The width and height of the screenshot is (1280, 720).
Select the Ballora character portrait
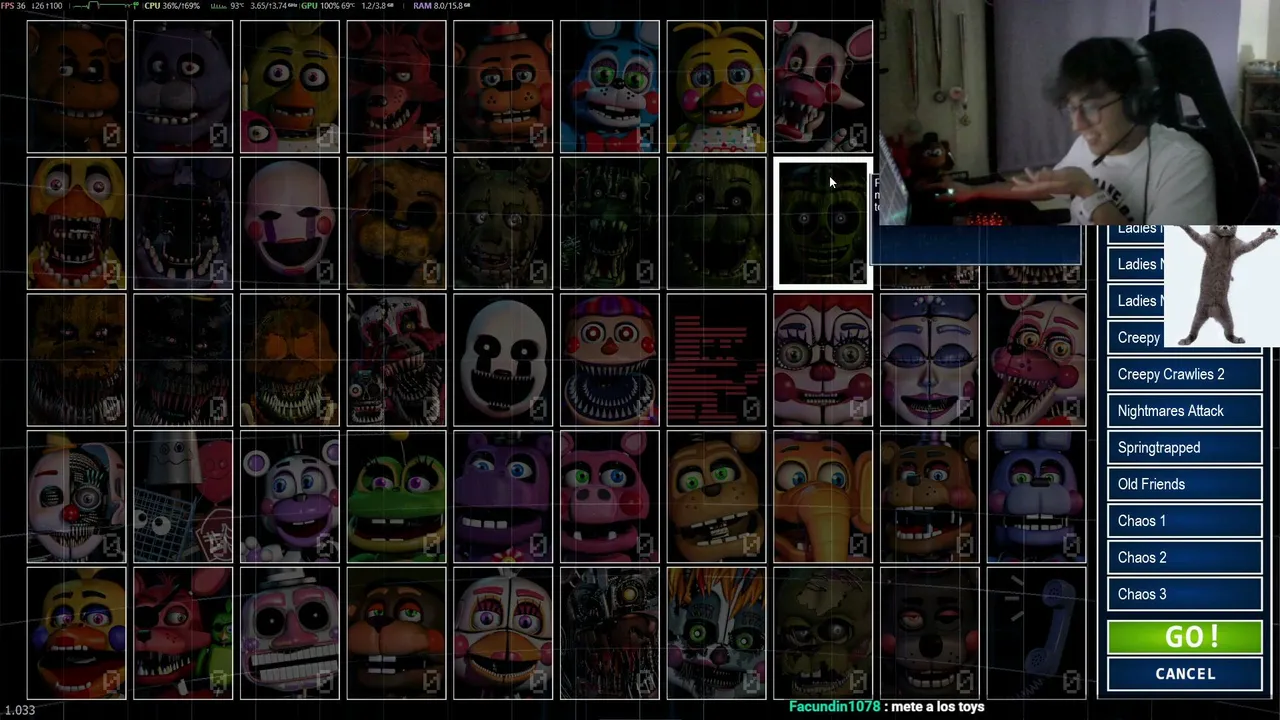(930, 360)
